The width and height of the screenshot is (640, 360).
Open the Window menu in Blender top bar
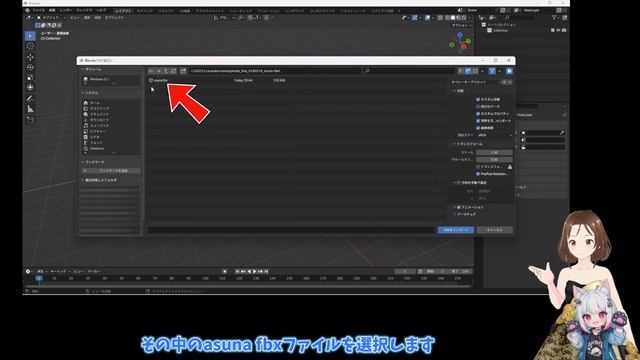(84, 10)
